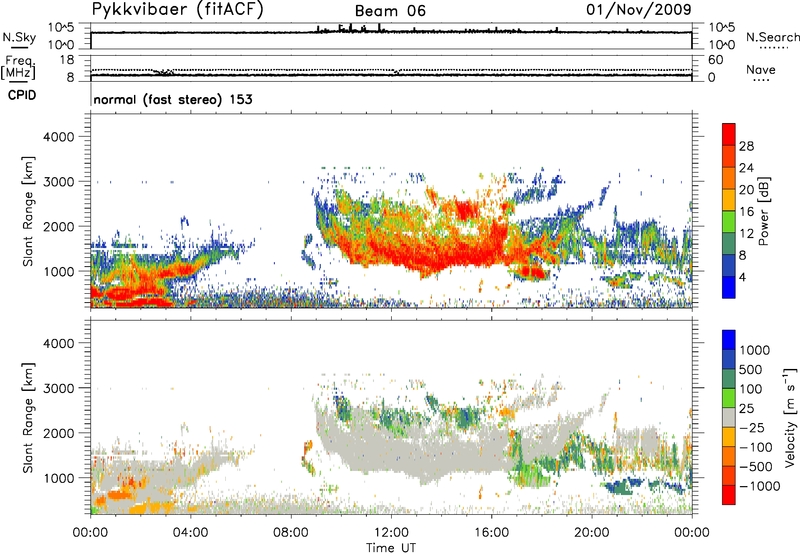Click the '4' tick on the power colorbar
The image size is (800, 554).
pyautogui.click(x=742, y=277)
